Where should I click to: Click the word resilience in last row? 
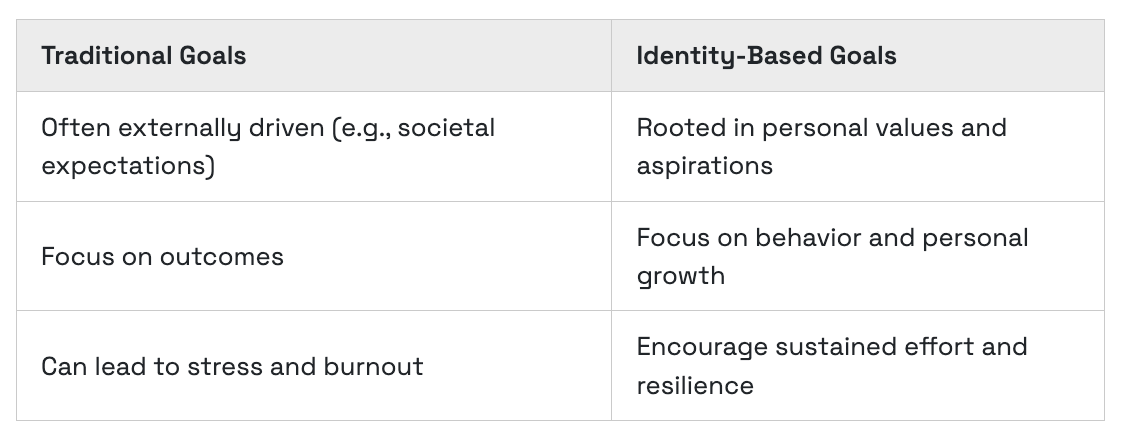click(x=695, y=386)
